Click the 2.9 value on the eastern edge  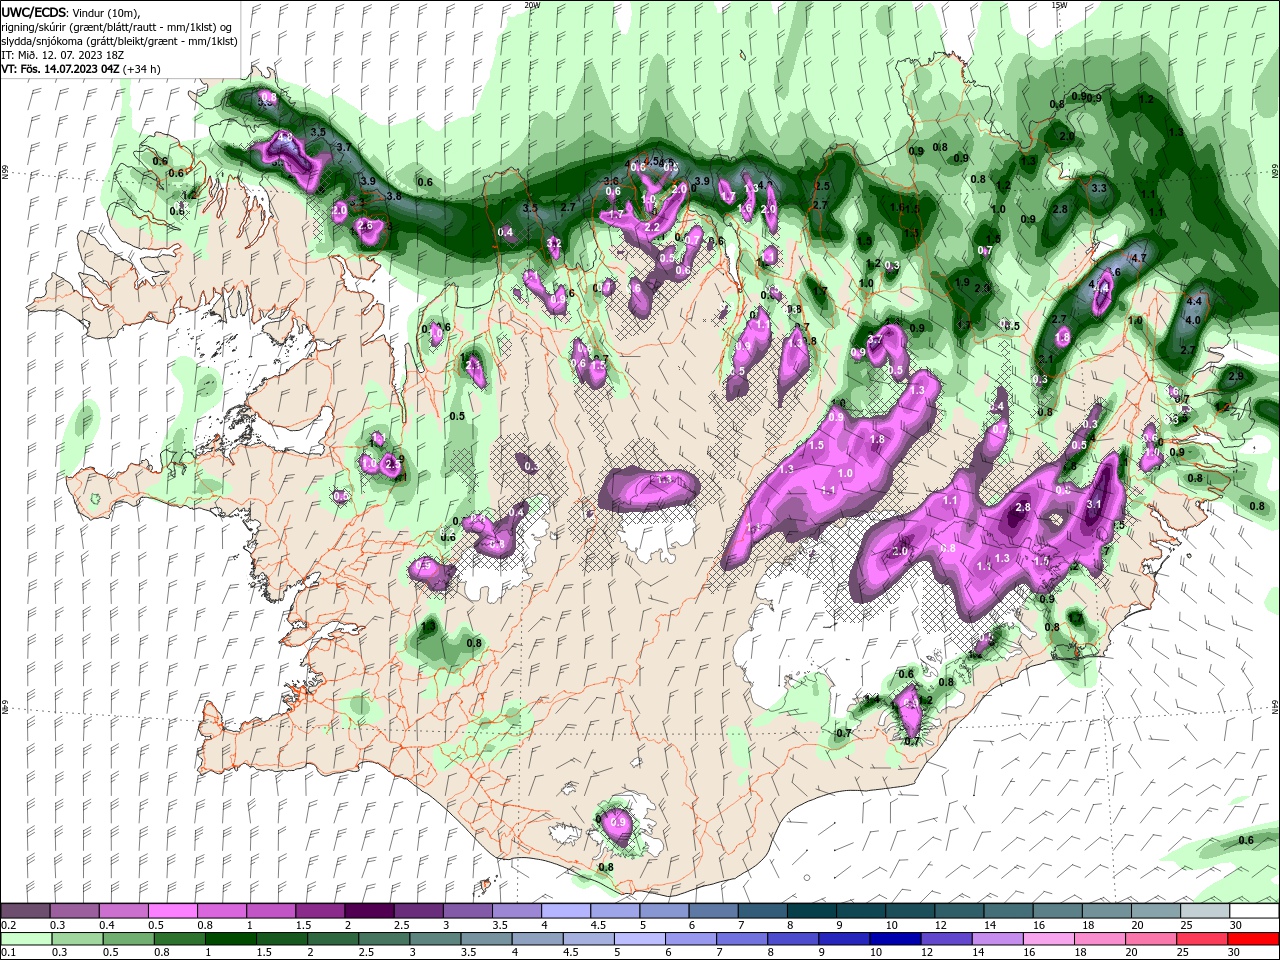pyautogui.click(x=1235, y=376)
